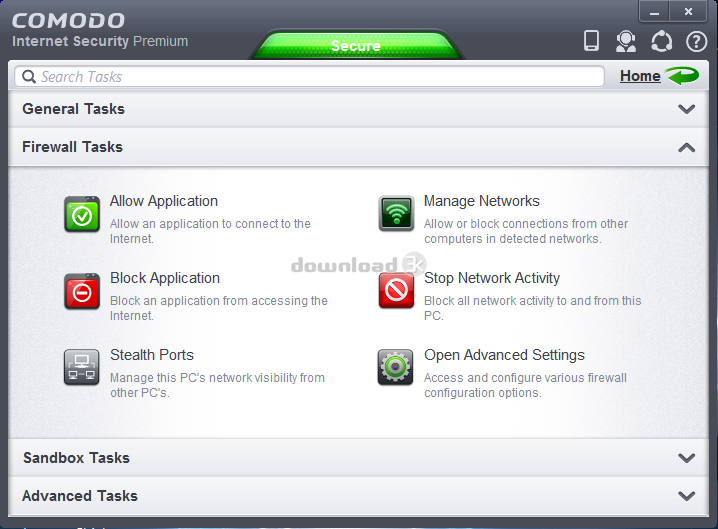Image resolution: width=718 pixels, height=529 pixels.
Task: Go to Home link
Action: click(640, 76)
